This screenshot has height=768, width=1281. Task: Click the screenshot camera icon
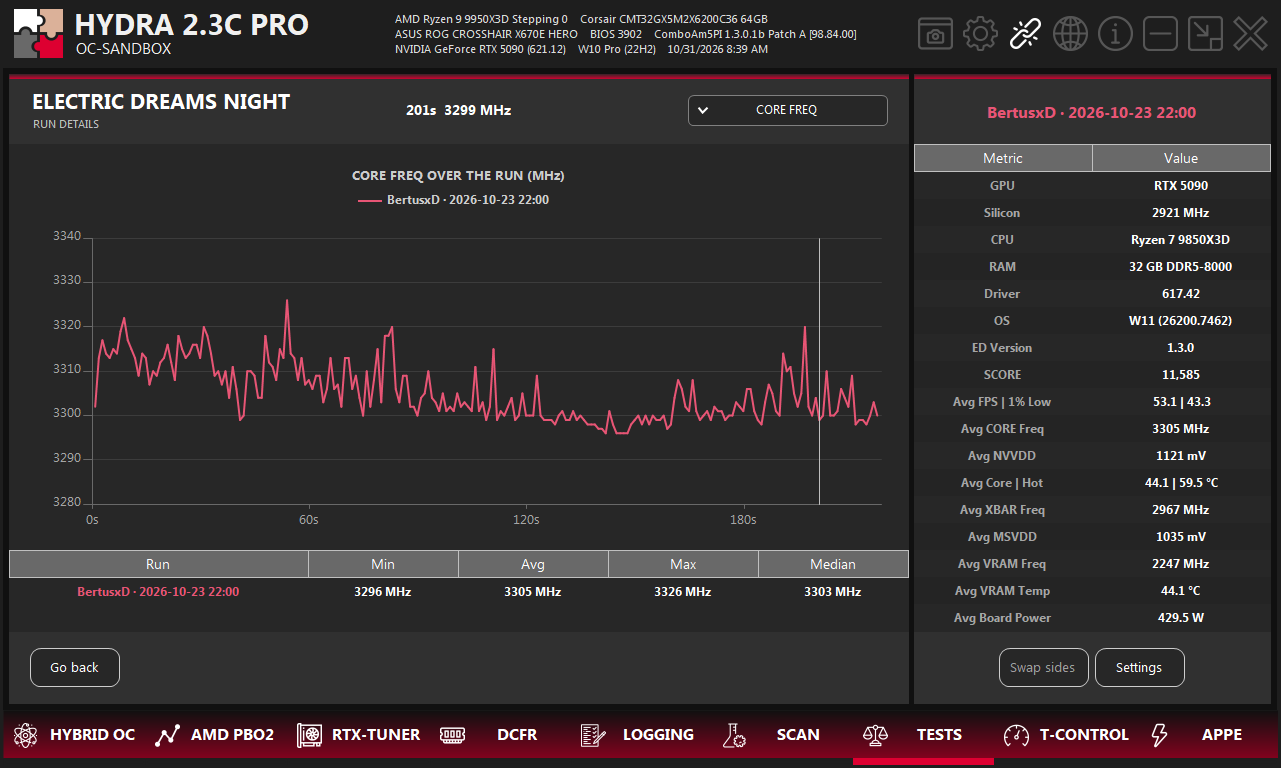tap(935, 34)
